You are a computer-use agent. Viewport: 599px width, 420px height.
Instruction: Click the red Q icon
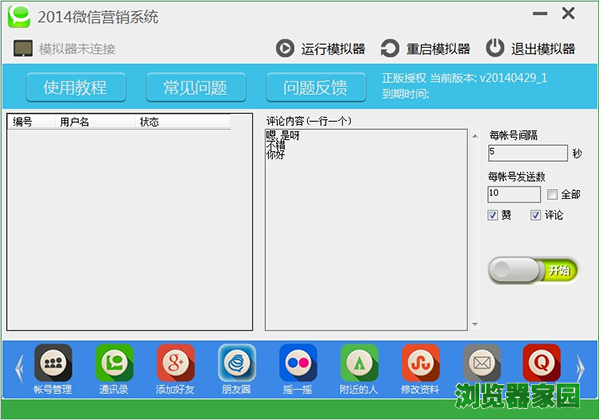click(x=542, y=363)
